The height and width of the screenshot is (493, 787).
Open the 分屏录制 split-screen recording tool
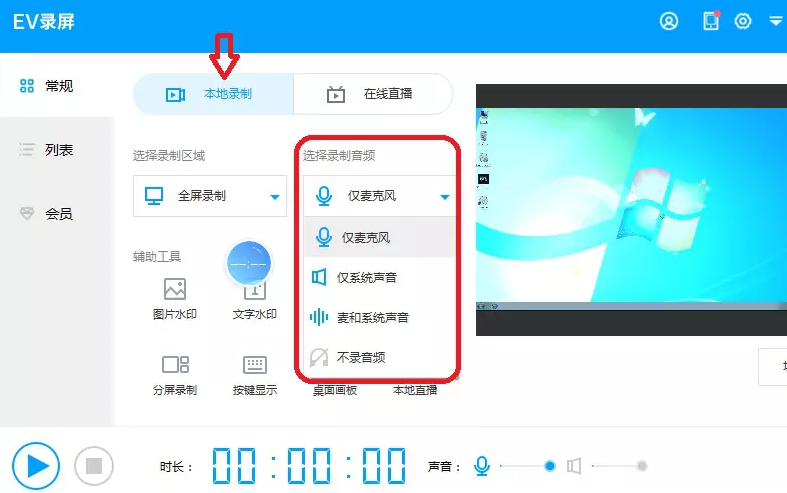point(175,374)
